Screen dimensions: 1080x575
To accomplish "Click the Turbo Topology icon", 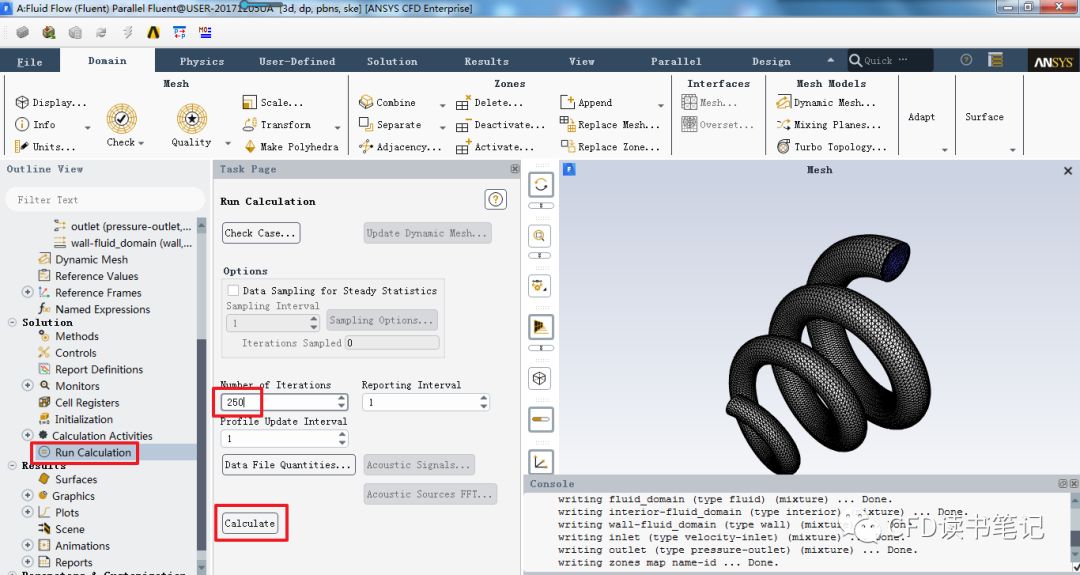I will 785,147.
